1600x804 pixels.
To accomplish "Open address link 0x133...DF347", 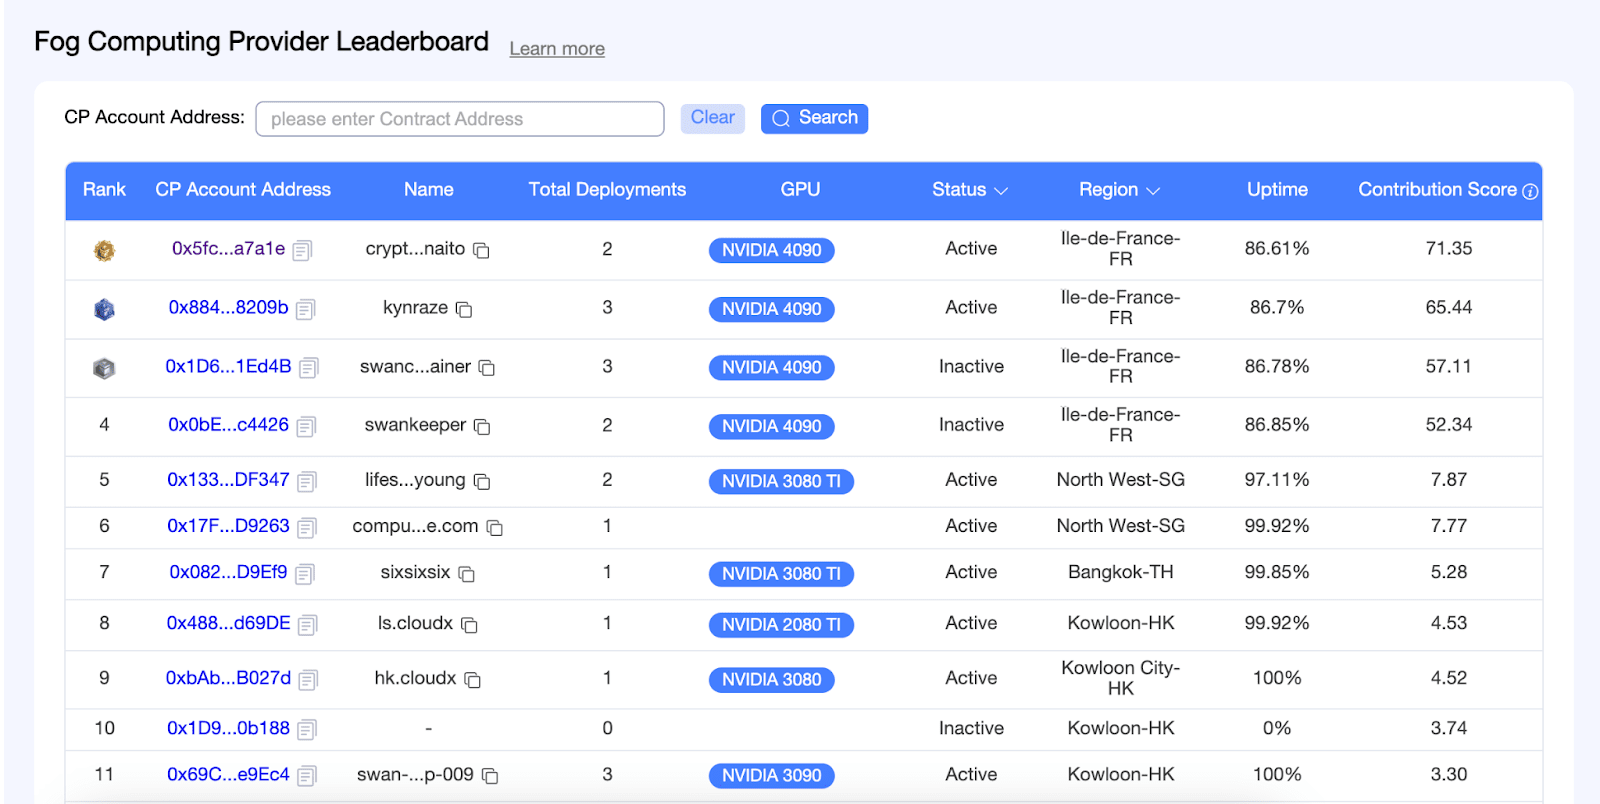I will pyautogui.click(x=228, y=480).
